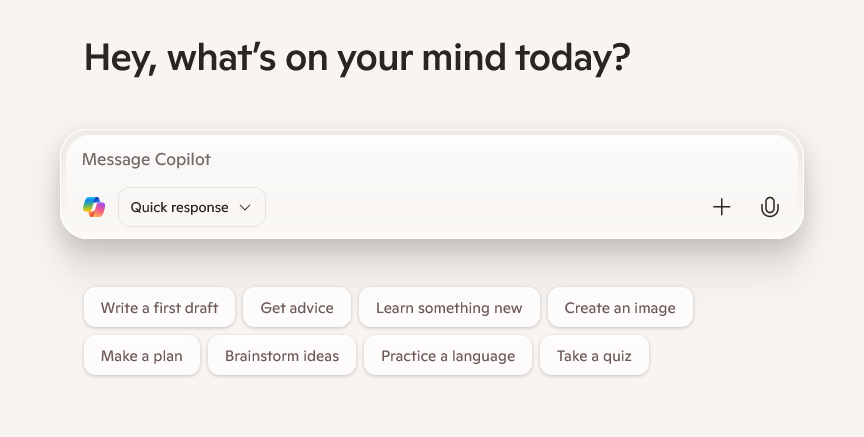Screen dimensions: 864x437
Task: Start the Practice a language prompt
Action: click(448, 355)
